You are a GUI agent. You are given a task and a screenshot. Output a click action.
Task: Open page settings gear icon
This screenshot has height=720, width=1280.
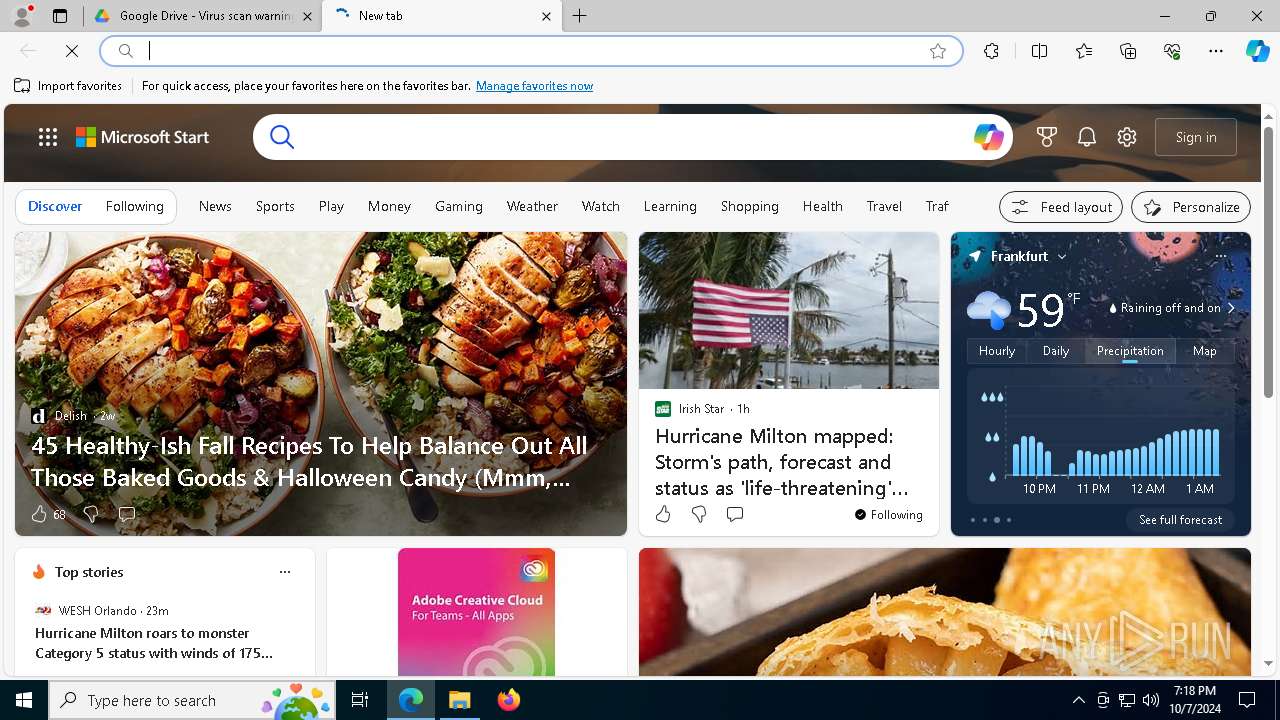pos(1127,137)
